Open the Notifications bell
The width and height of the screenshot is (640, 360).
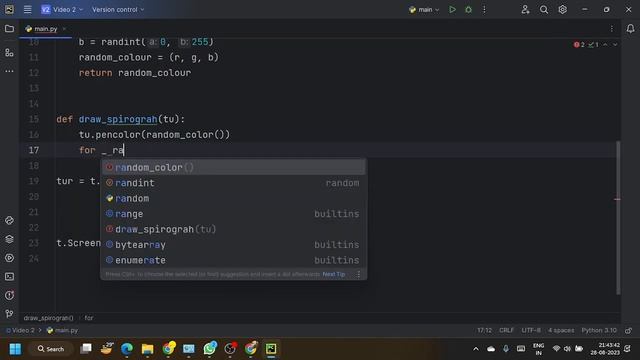pyautogui.click(x=631, y=29)
